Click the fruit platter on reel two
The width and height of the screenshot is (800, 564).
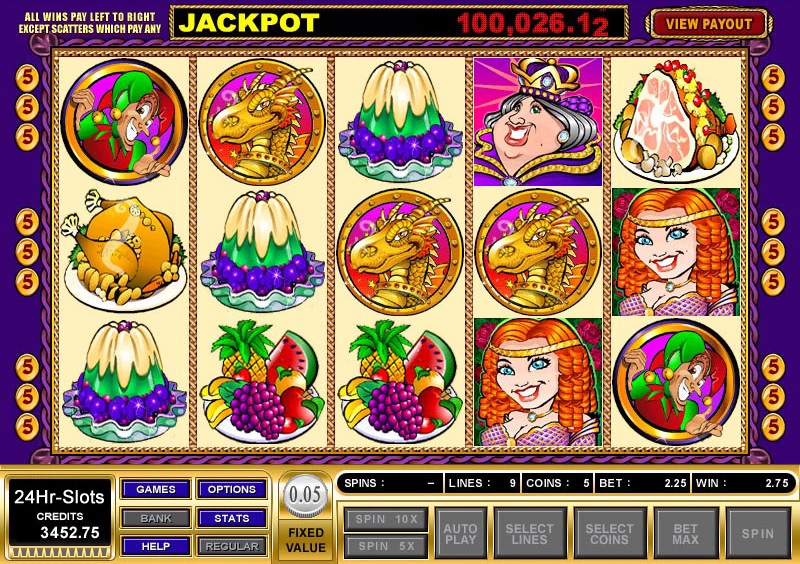(262, 381)
